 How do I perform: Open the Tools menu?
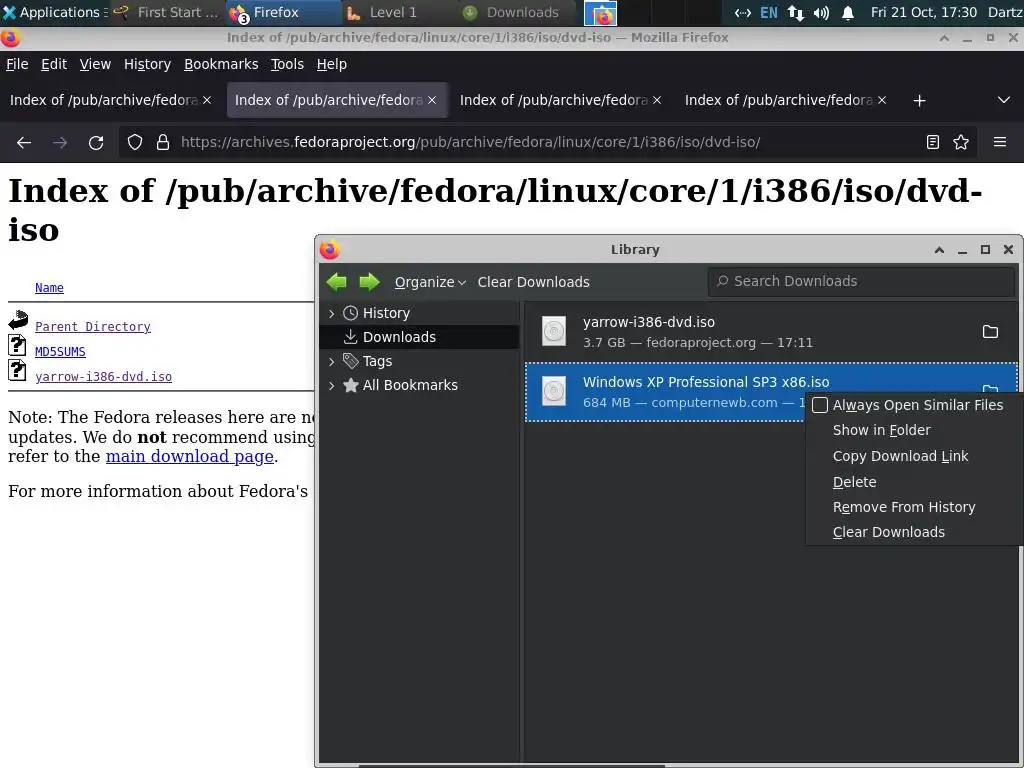287,64
